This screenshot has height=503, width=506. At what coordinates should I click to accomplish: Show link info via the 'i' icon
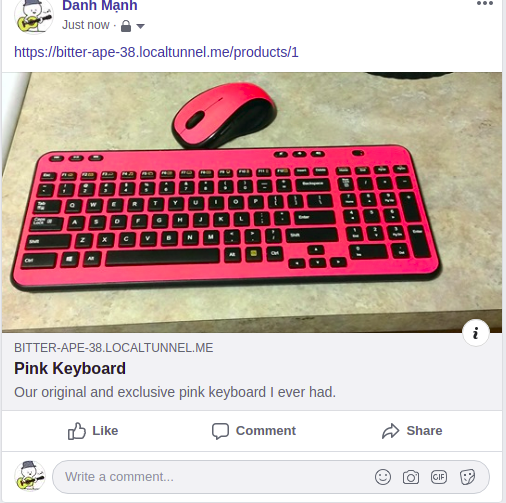pyautogui.click(x=476, y=333)
